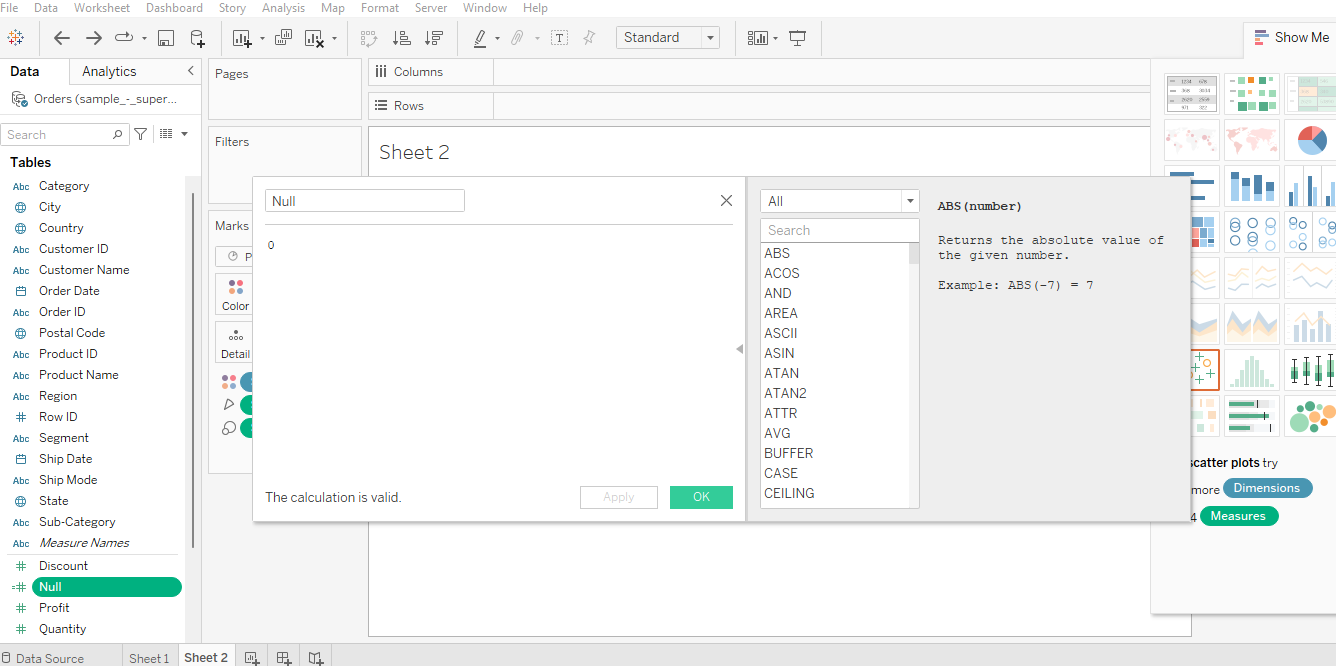
Task: Choose the packed bubbles chart type
Action: click(1311, 416)
